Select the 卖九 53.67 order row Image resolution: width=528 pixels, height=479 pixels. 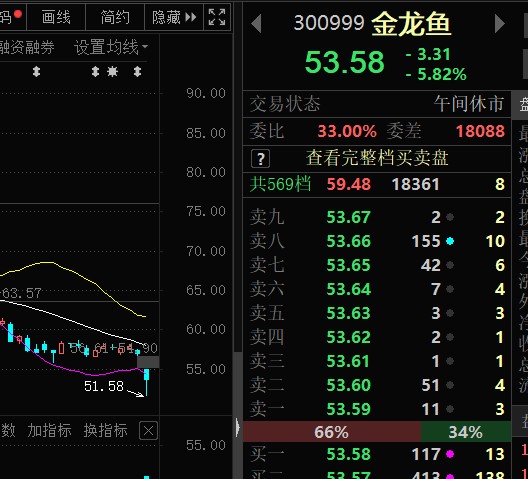(377, 217)
